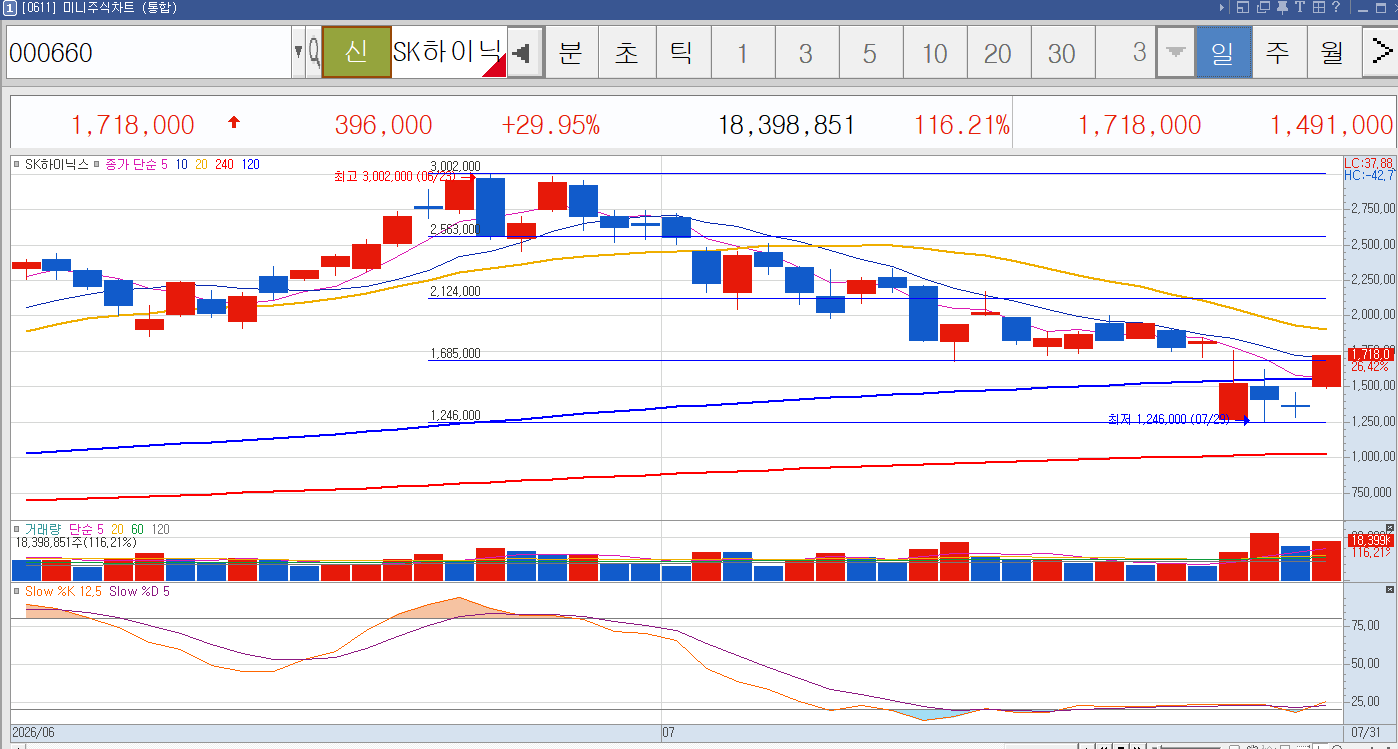Click the current price 1,718,000 in red

pyautogui.click(x=133, y=125)
